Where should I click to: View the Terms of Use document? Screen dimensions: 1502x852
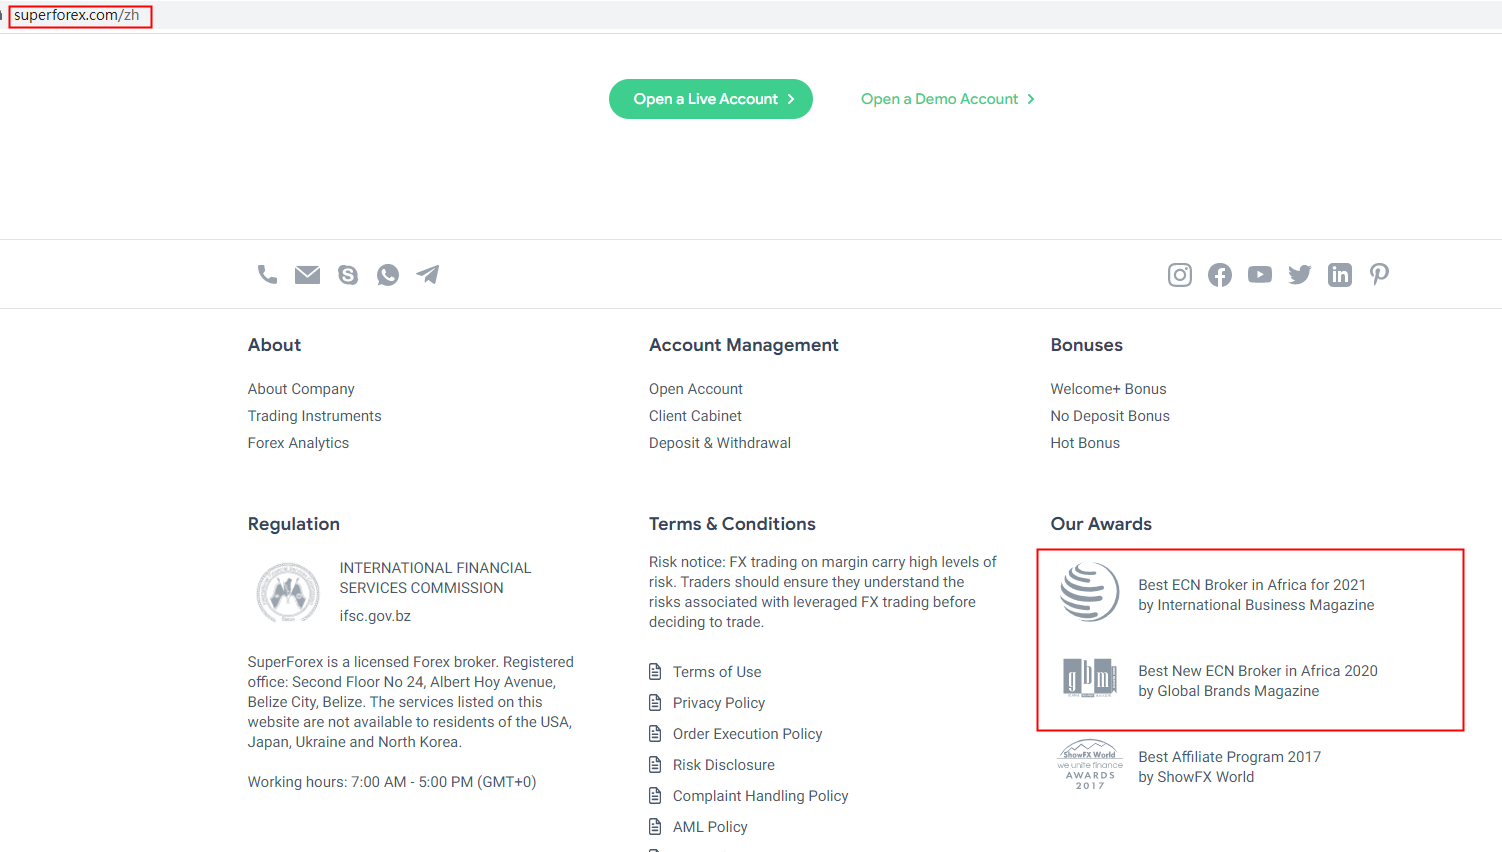coord(716,672)
